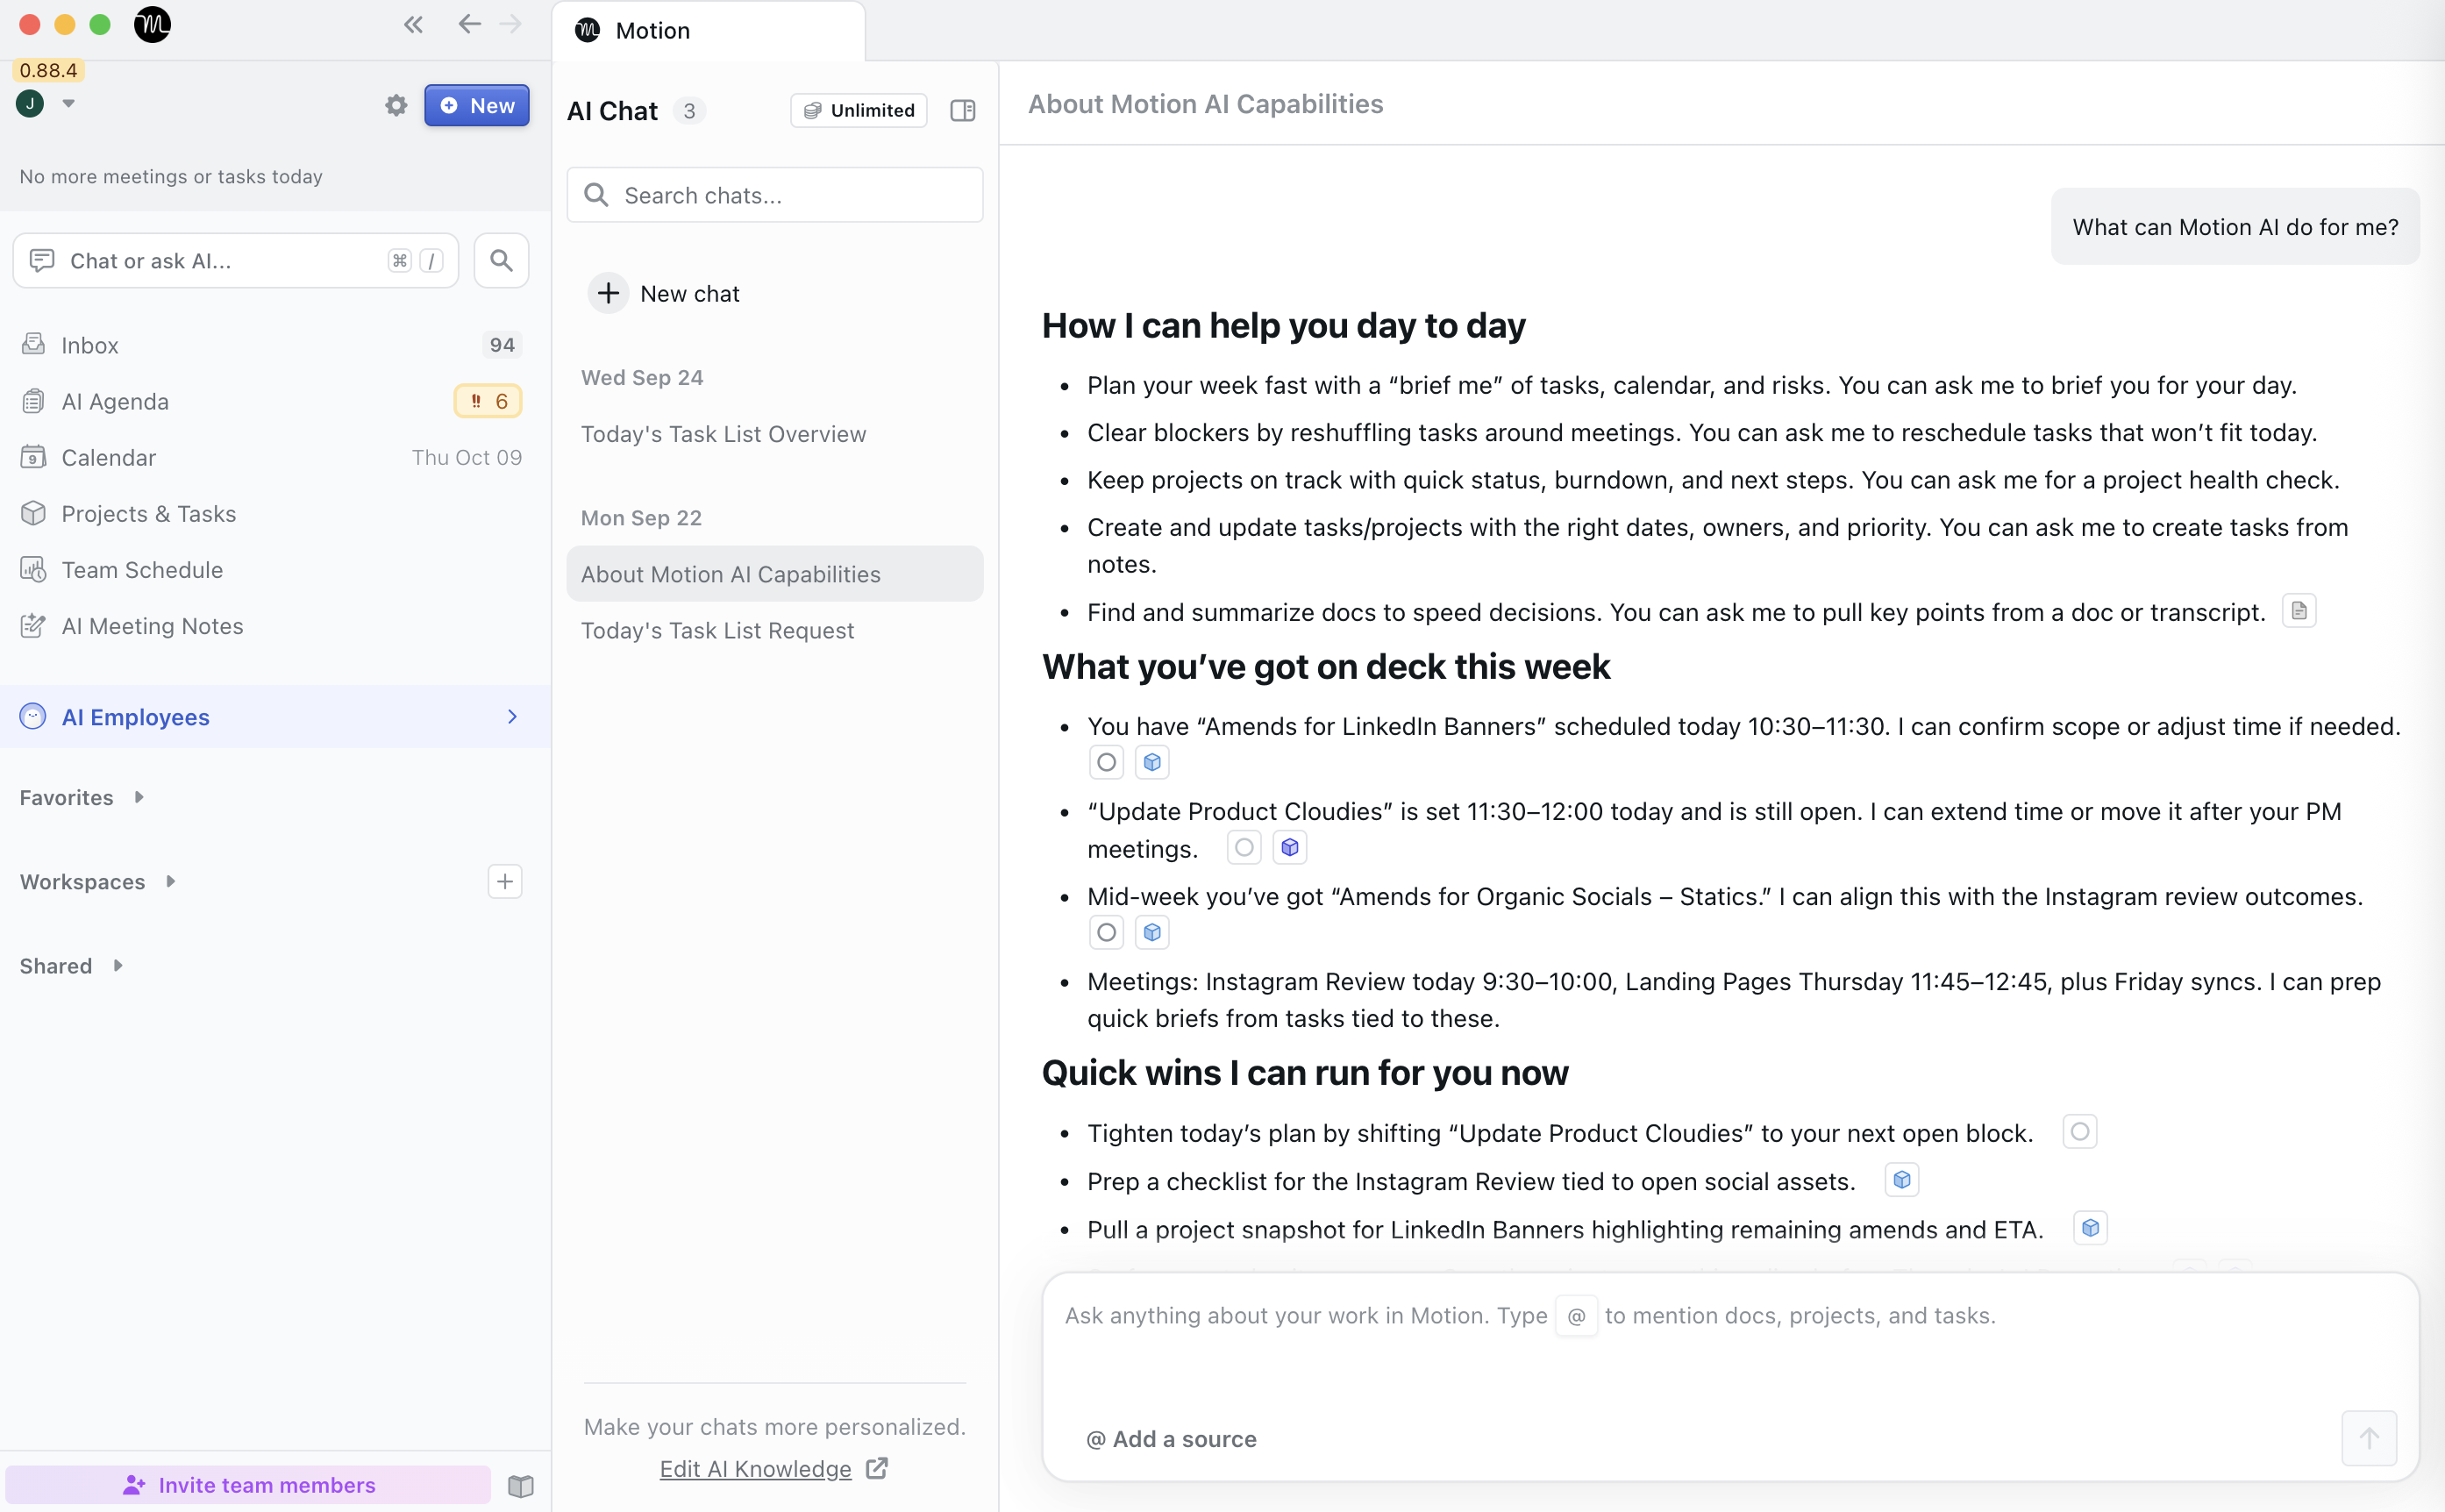
Task: Click the Edit AI Knowledge link
Action: [755, 1468]
